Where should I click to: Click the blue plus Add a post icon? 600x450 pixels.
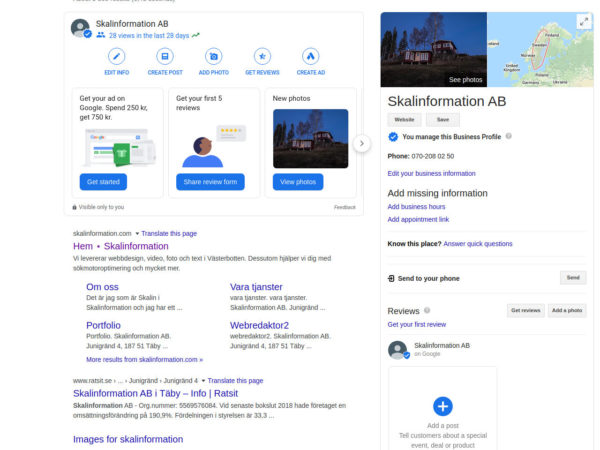[443, 406]
